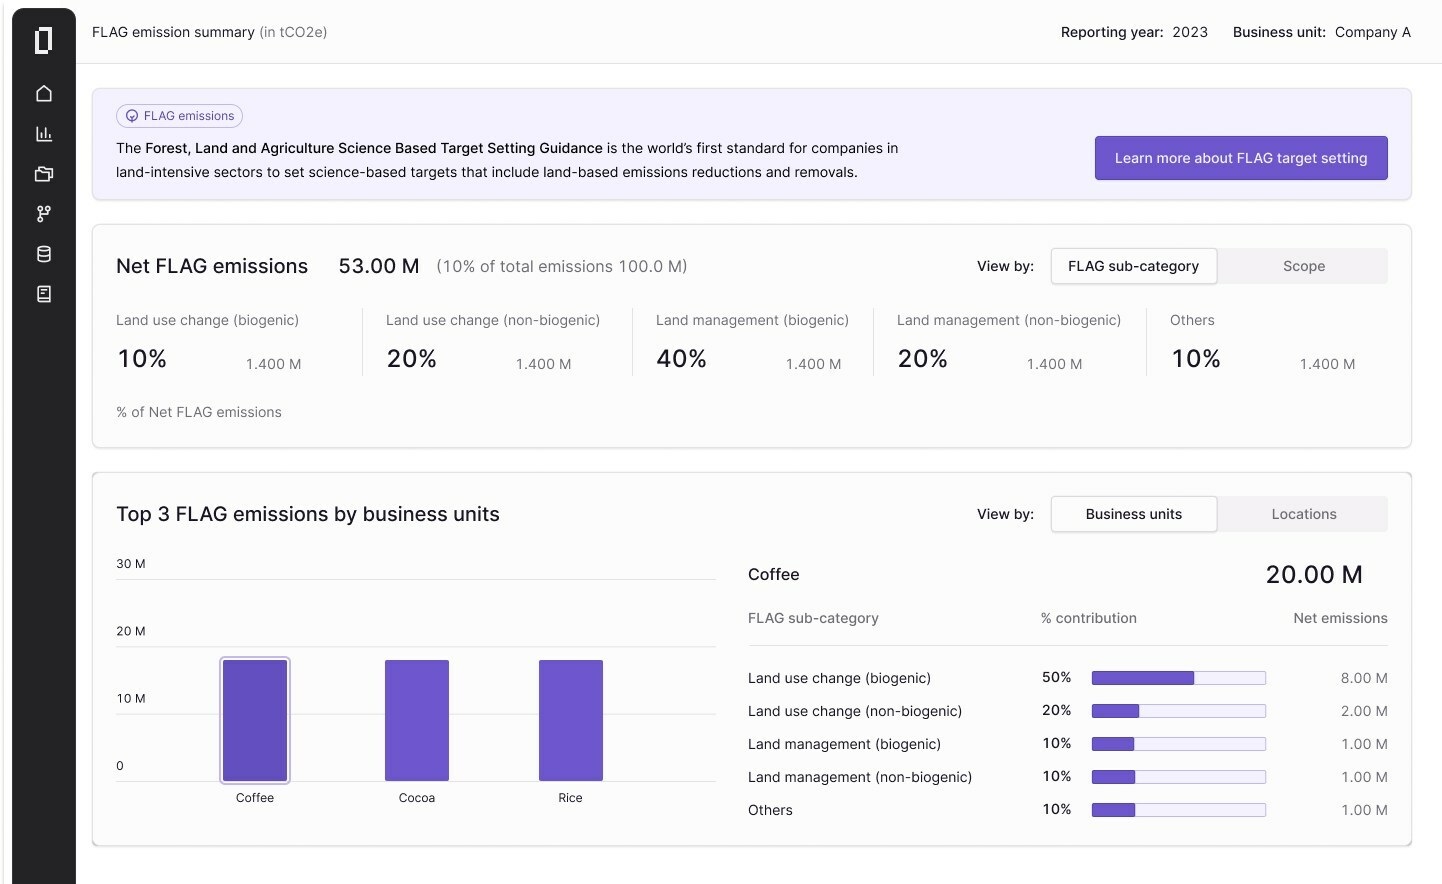Click the FLAG emissions badge icon
This screenshot has width=1442, height=884.
(x=132, y=116)
